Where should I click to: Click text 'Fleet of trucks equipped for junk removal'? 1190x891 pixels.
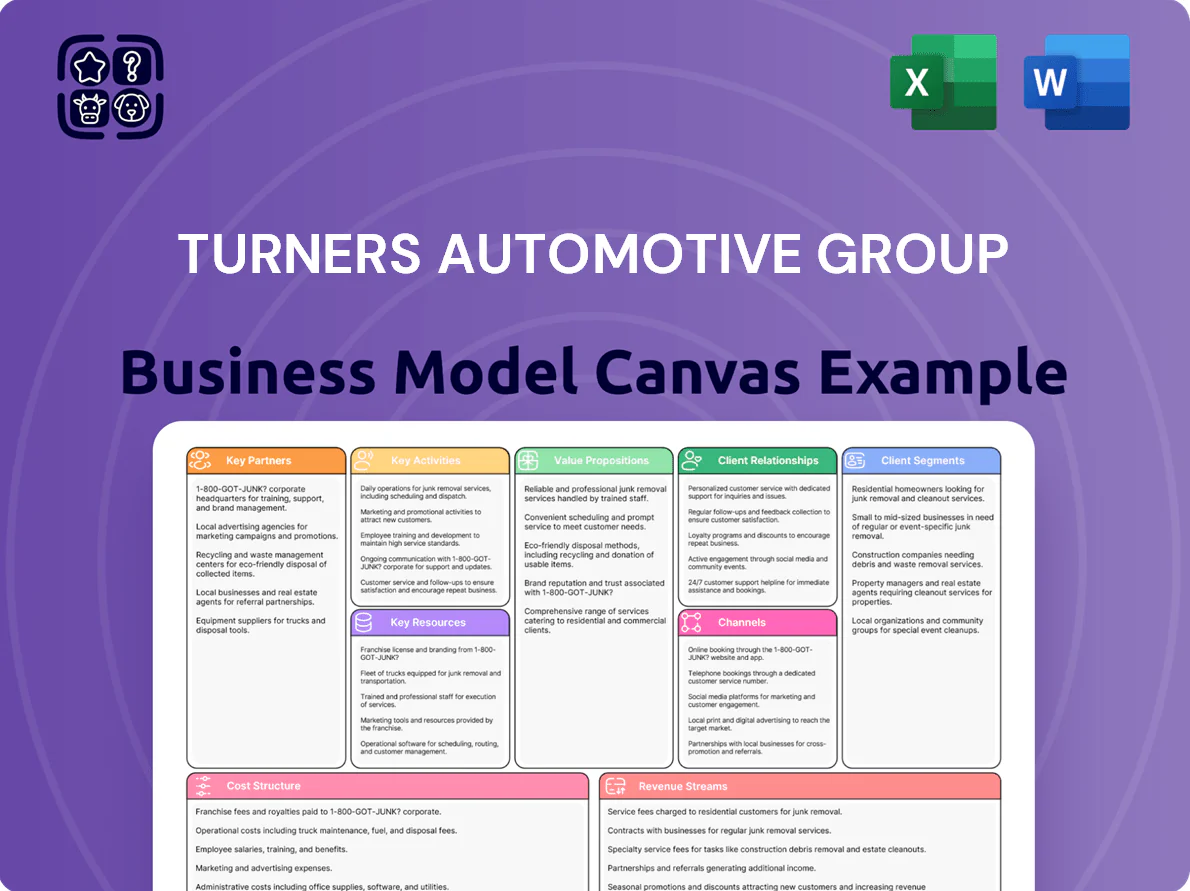(x=431, y=677)
